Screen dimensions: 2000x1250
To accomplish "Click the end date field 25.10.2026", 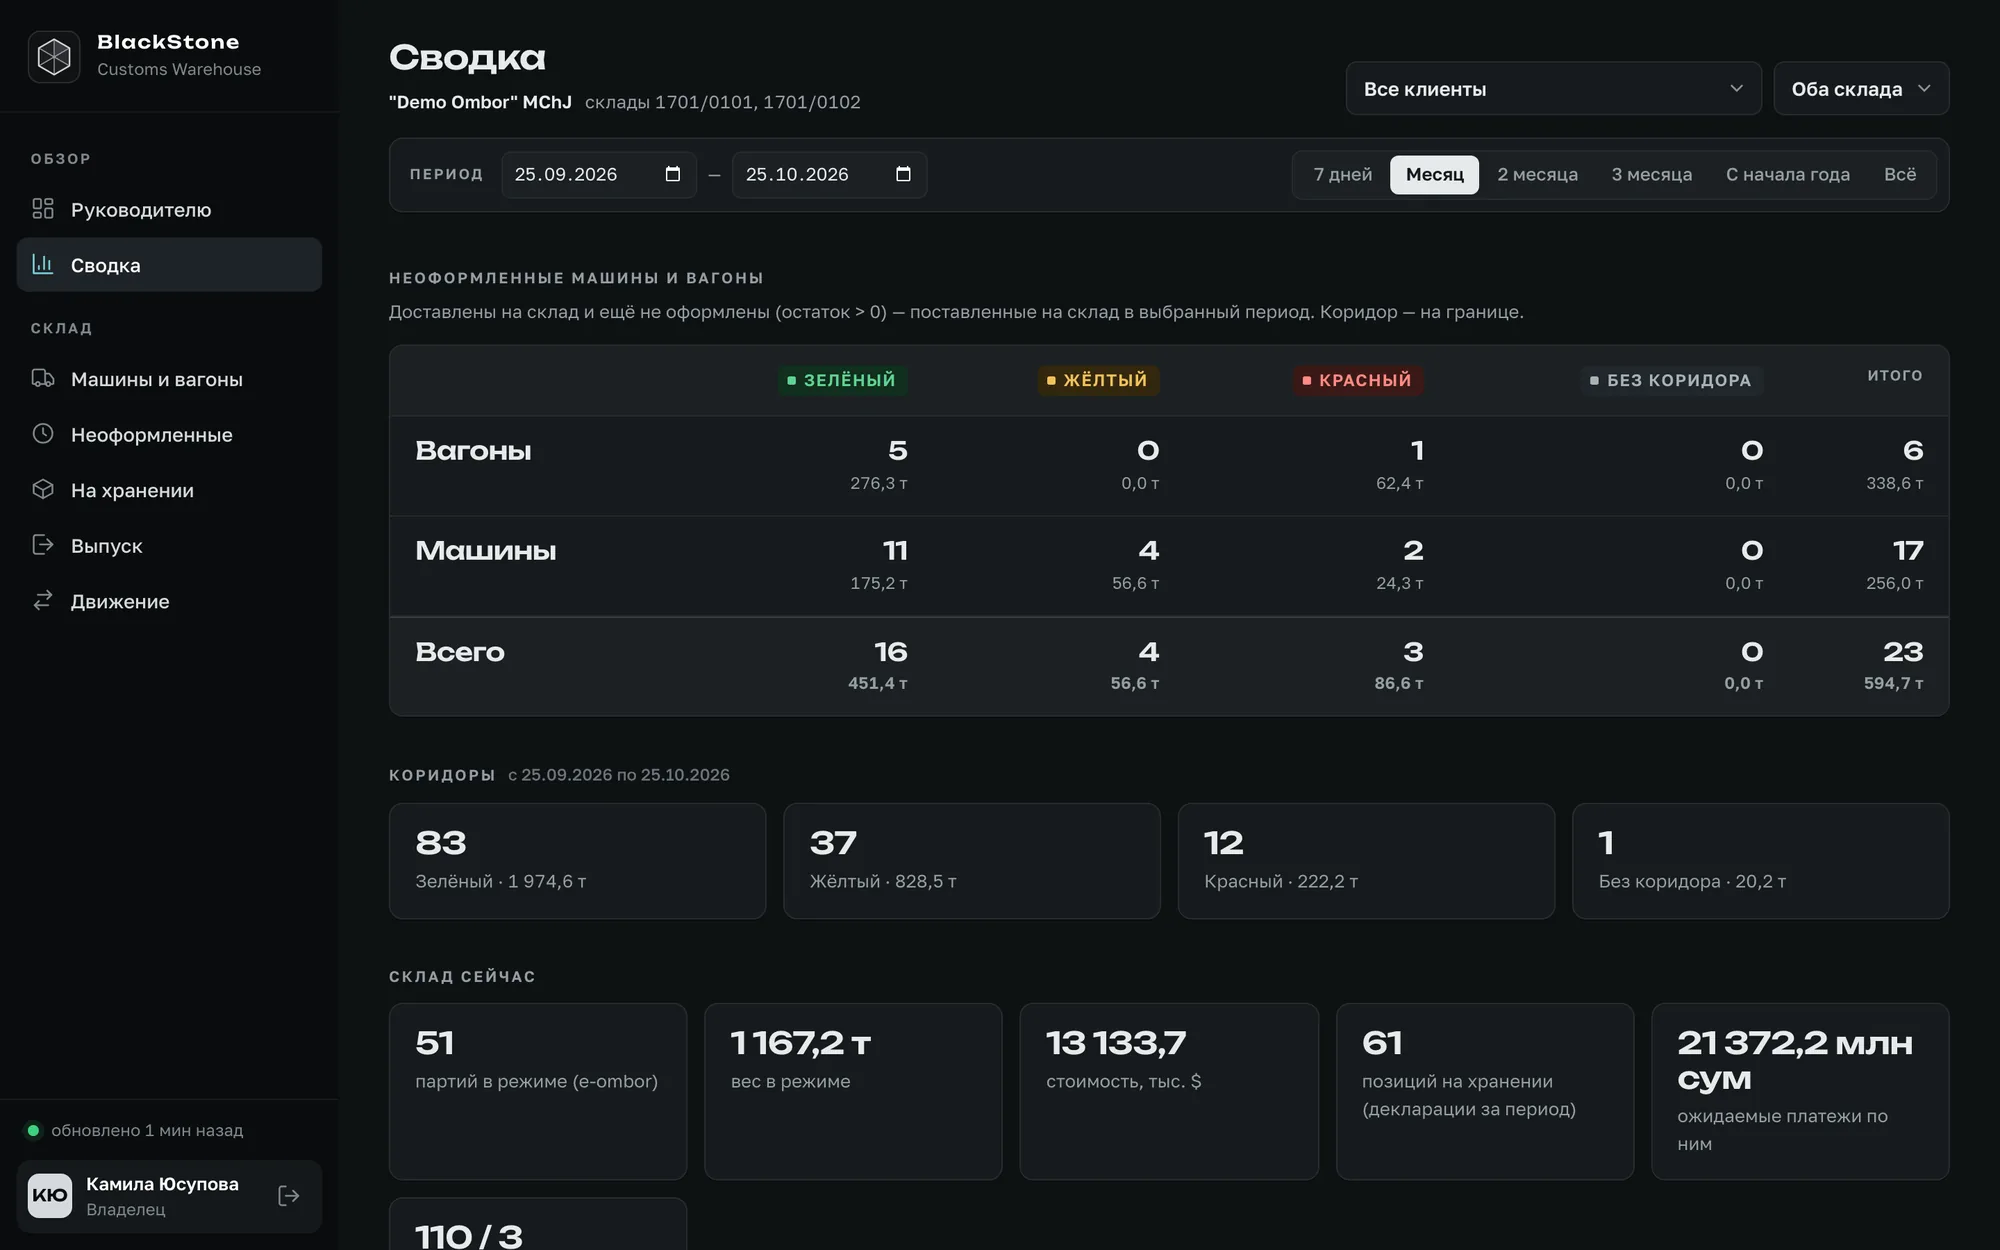I will [829, 174].
